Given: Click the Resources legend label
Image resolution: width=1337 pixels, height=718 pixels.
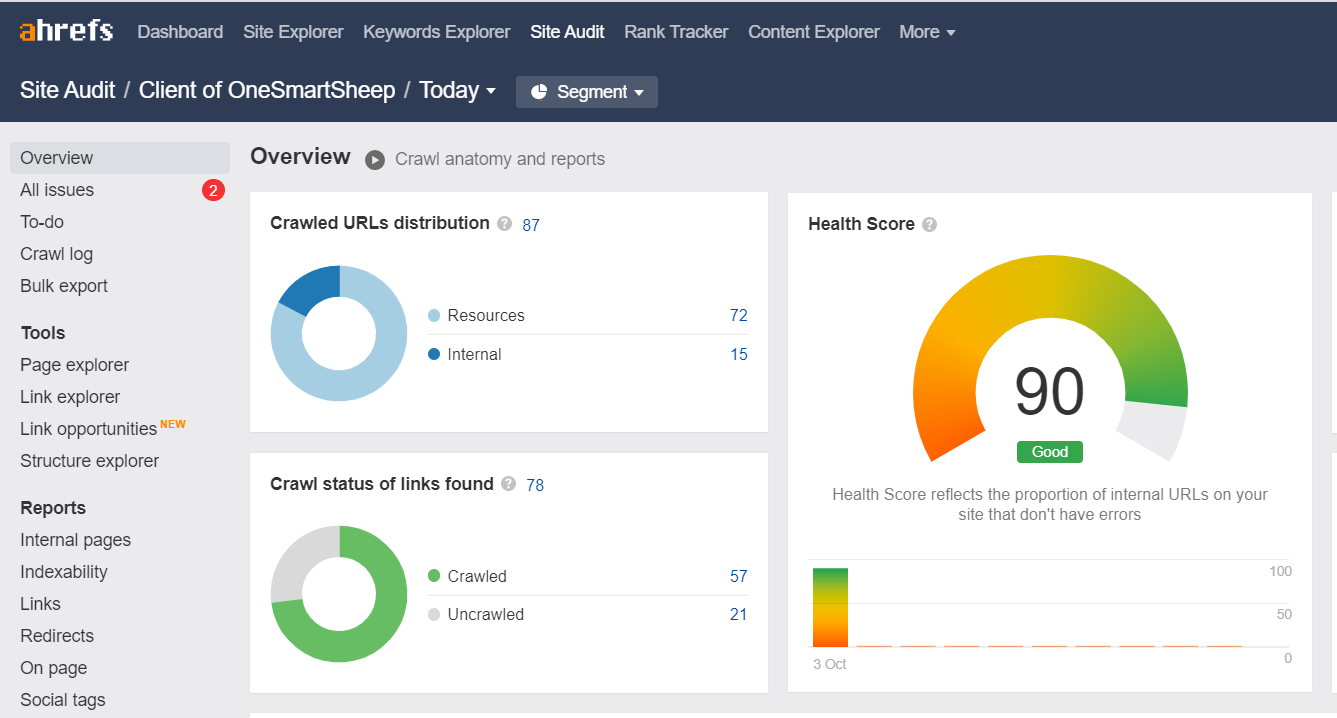Looking at the screenshot, I should (486, 315).
